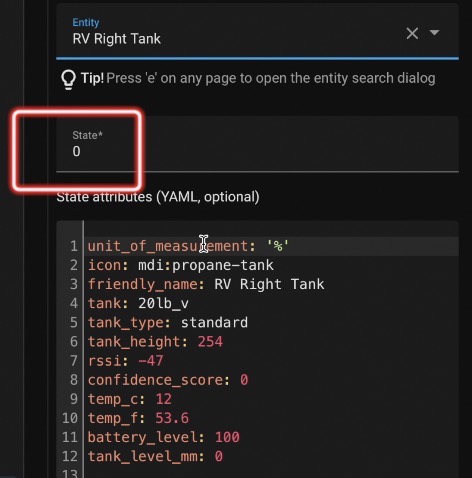This screenshot has height=478, width=472.
Task: Clear the RV Right Tank entity selection
Action: 412,34
